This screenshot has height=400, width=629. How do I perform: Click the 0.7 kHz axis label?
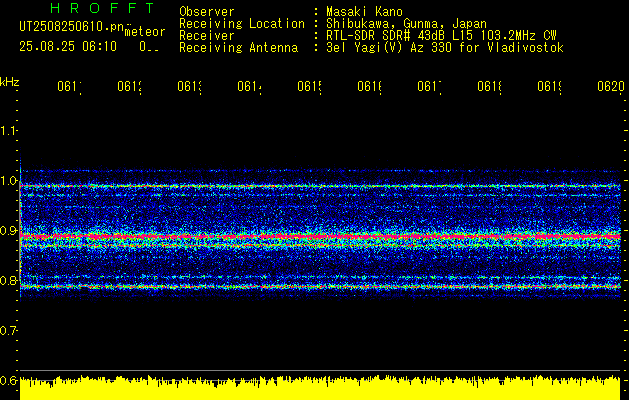click(x=8, y=330)
